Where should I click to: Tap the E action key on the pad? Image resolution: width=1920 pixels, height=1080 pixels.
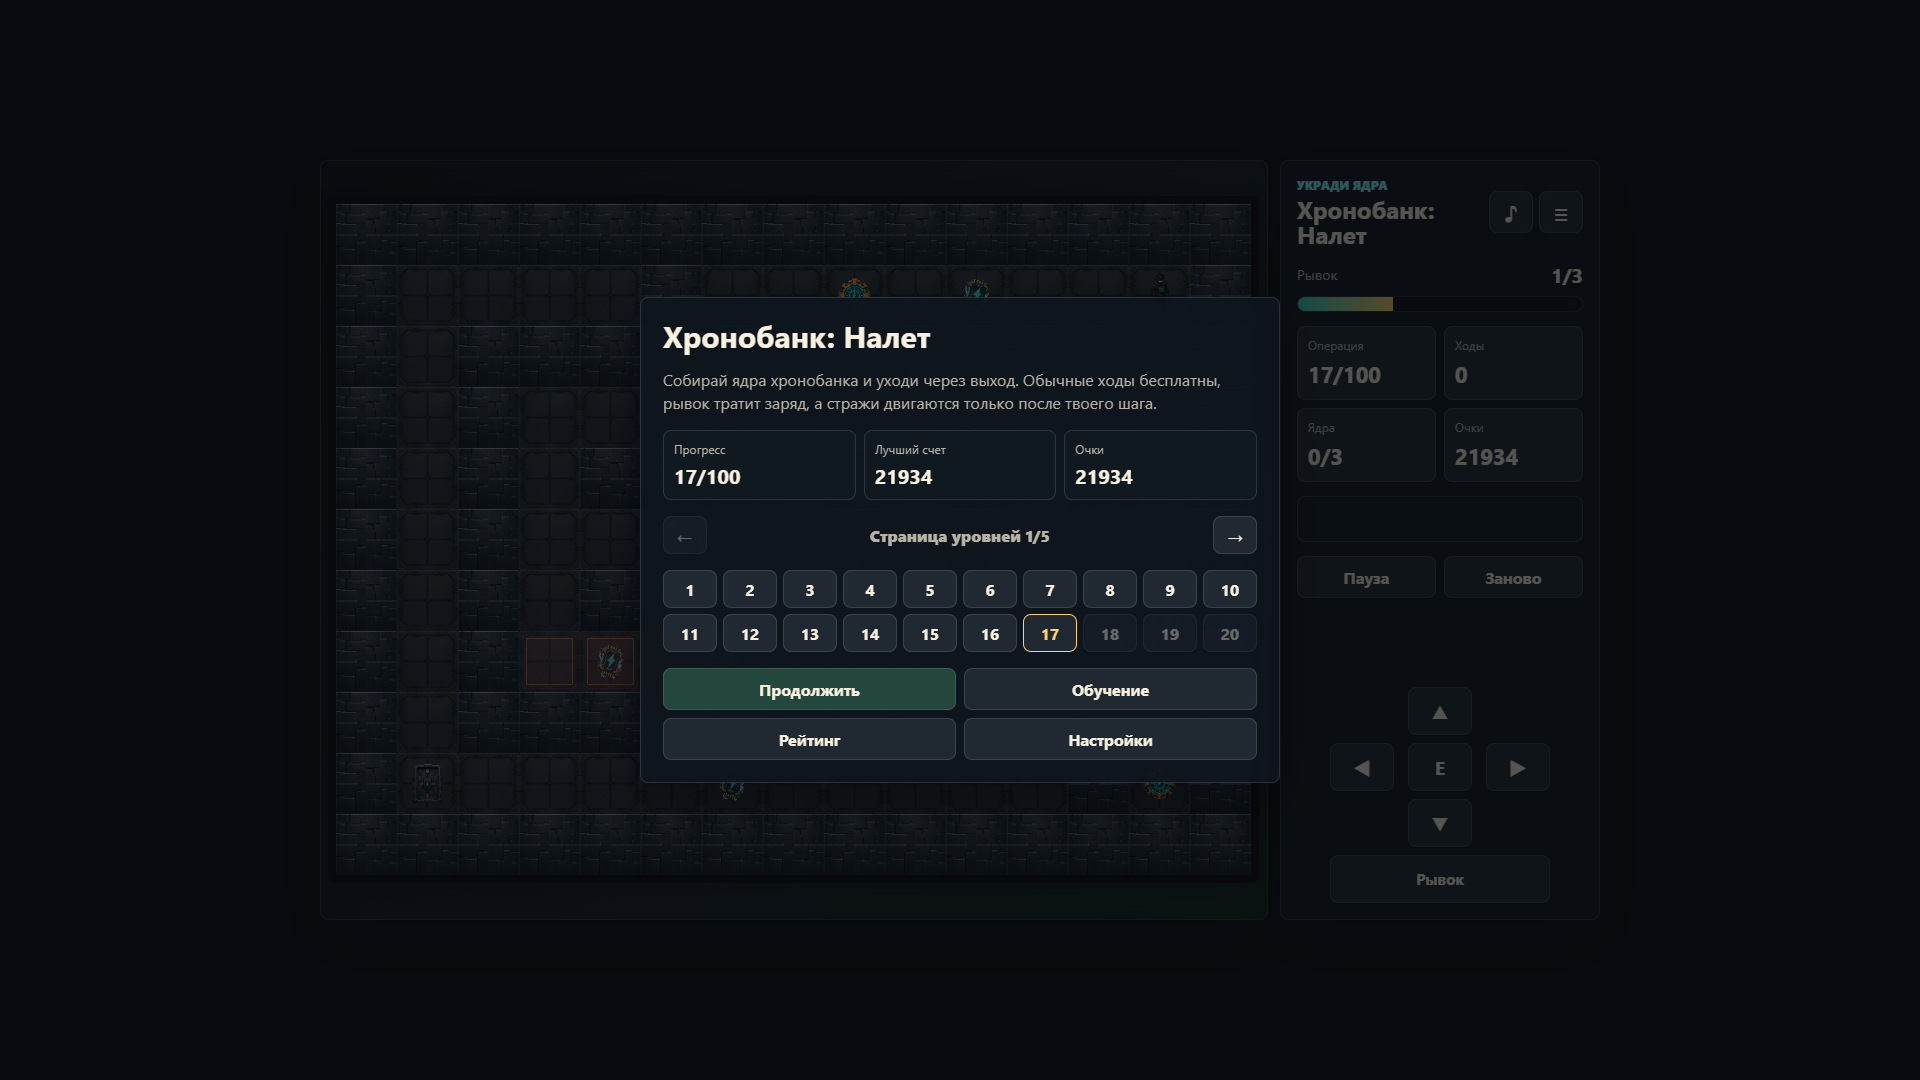(1439, 768)
